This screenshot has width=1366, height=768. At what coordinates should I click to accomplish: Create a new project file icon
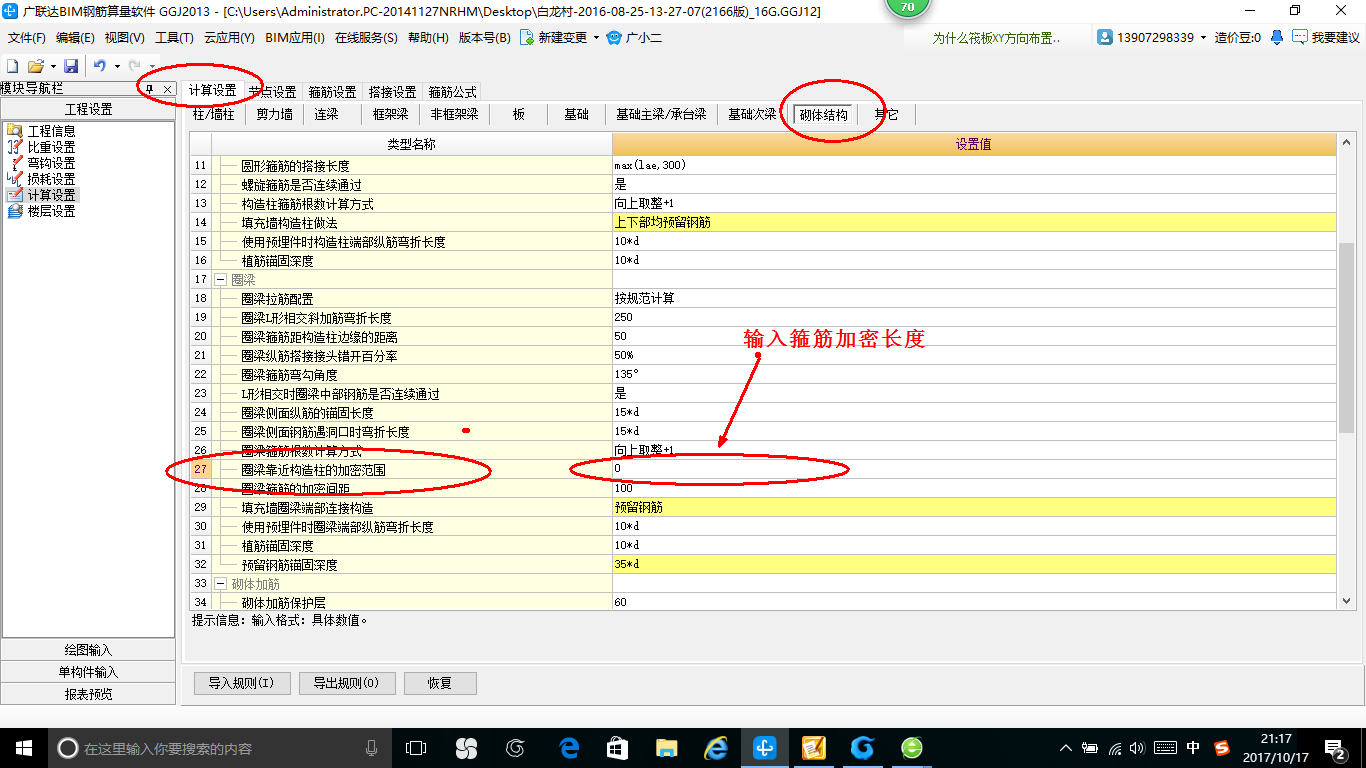(13, 66)
